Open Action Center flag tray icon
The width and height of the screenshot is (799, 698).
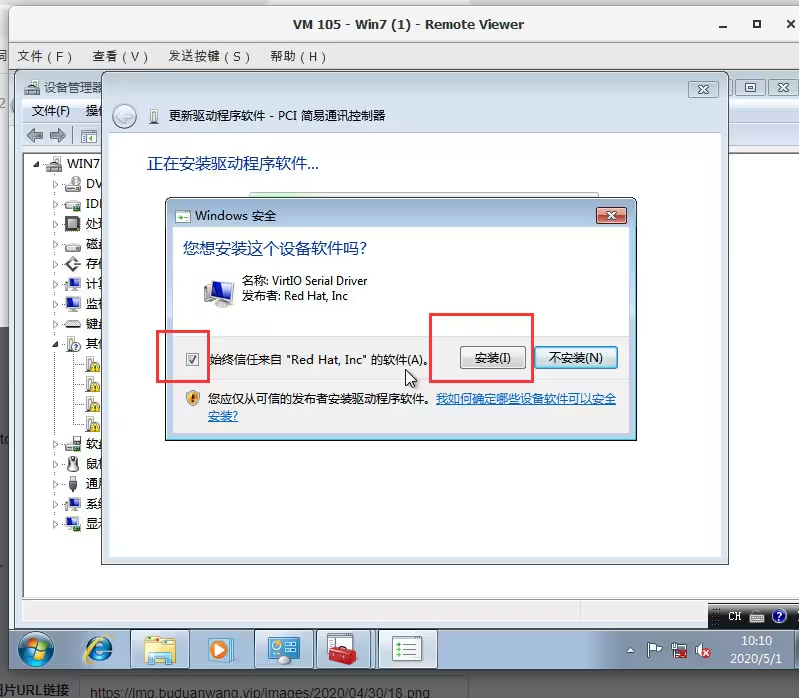pyautogui.click(x=654, y=650)
